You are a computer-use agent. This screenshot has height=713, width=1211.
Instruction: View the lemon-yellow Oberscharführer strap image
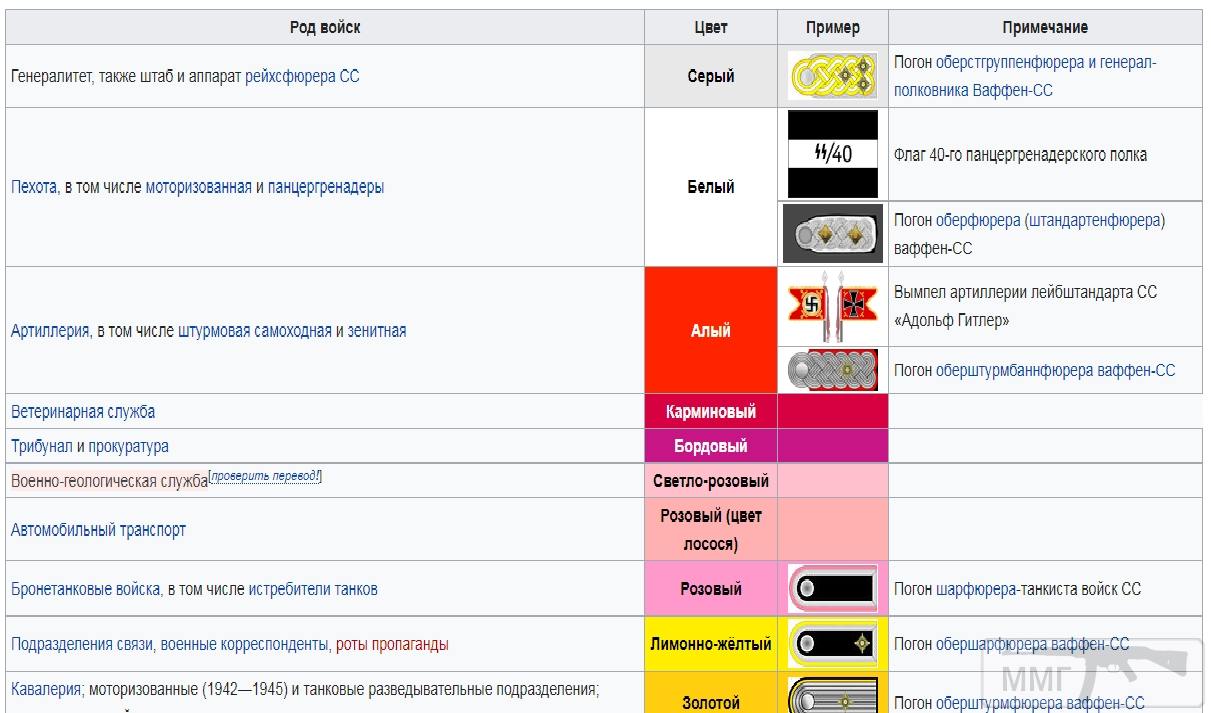(x=832, y=644)
